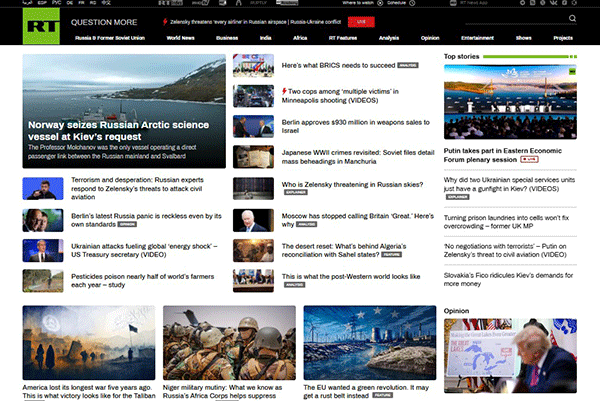The image size is (600, 401).
Task: Click Niger soldiers feature image
Action: point(229,342)
